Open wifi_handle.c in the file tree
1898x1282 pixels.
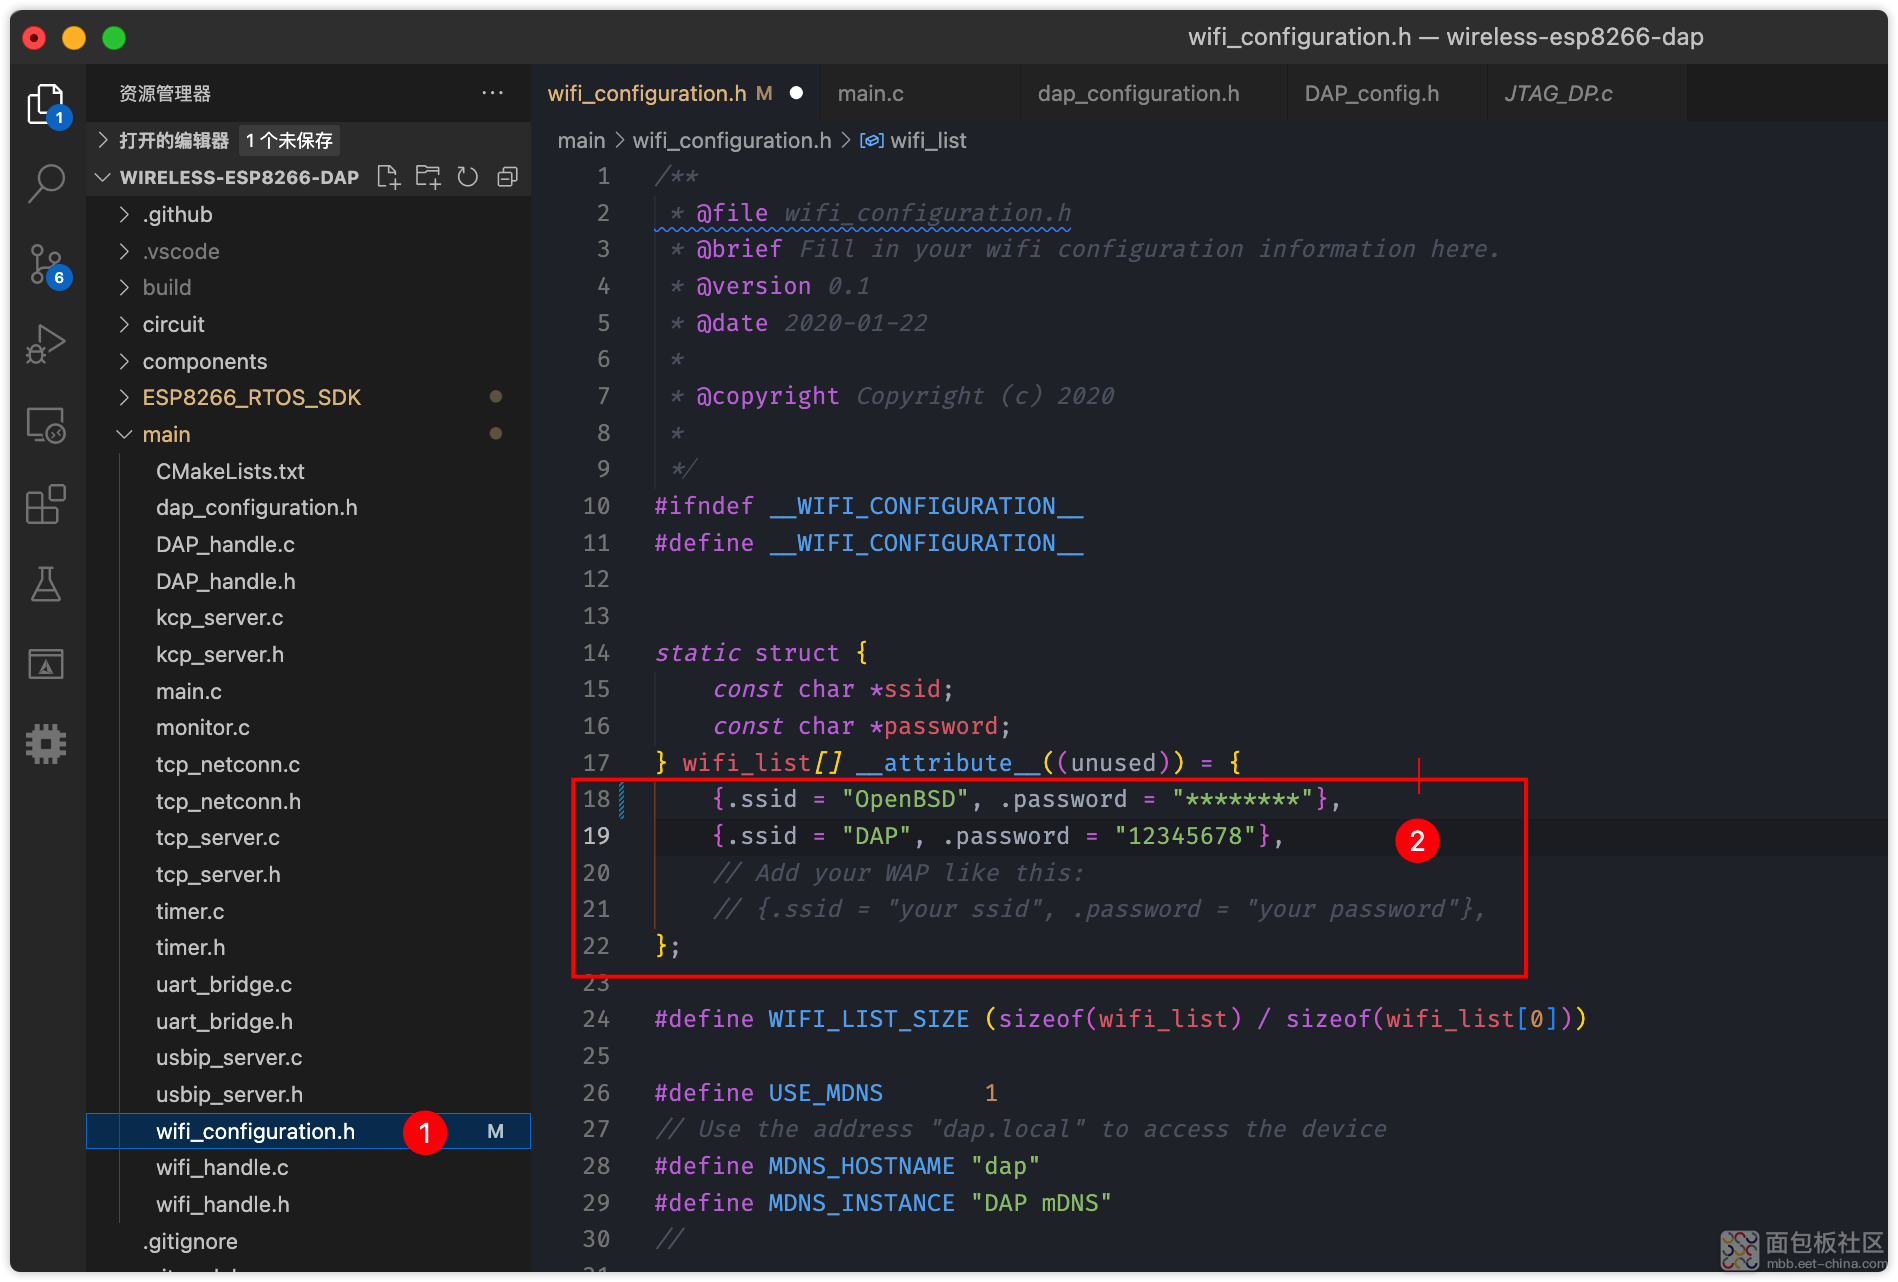coord(222,1168)
